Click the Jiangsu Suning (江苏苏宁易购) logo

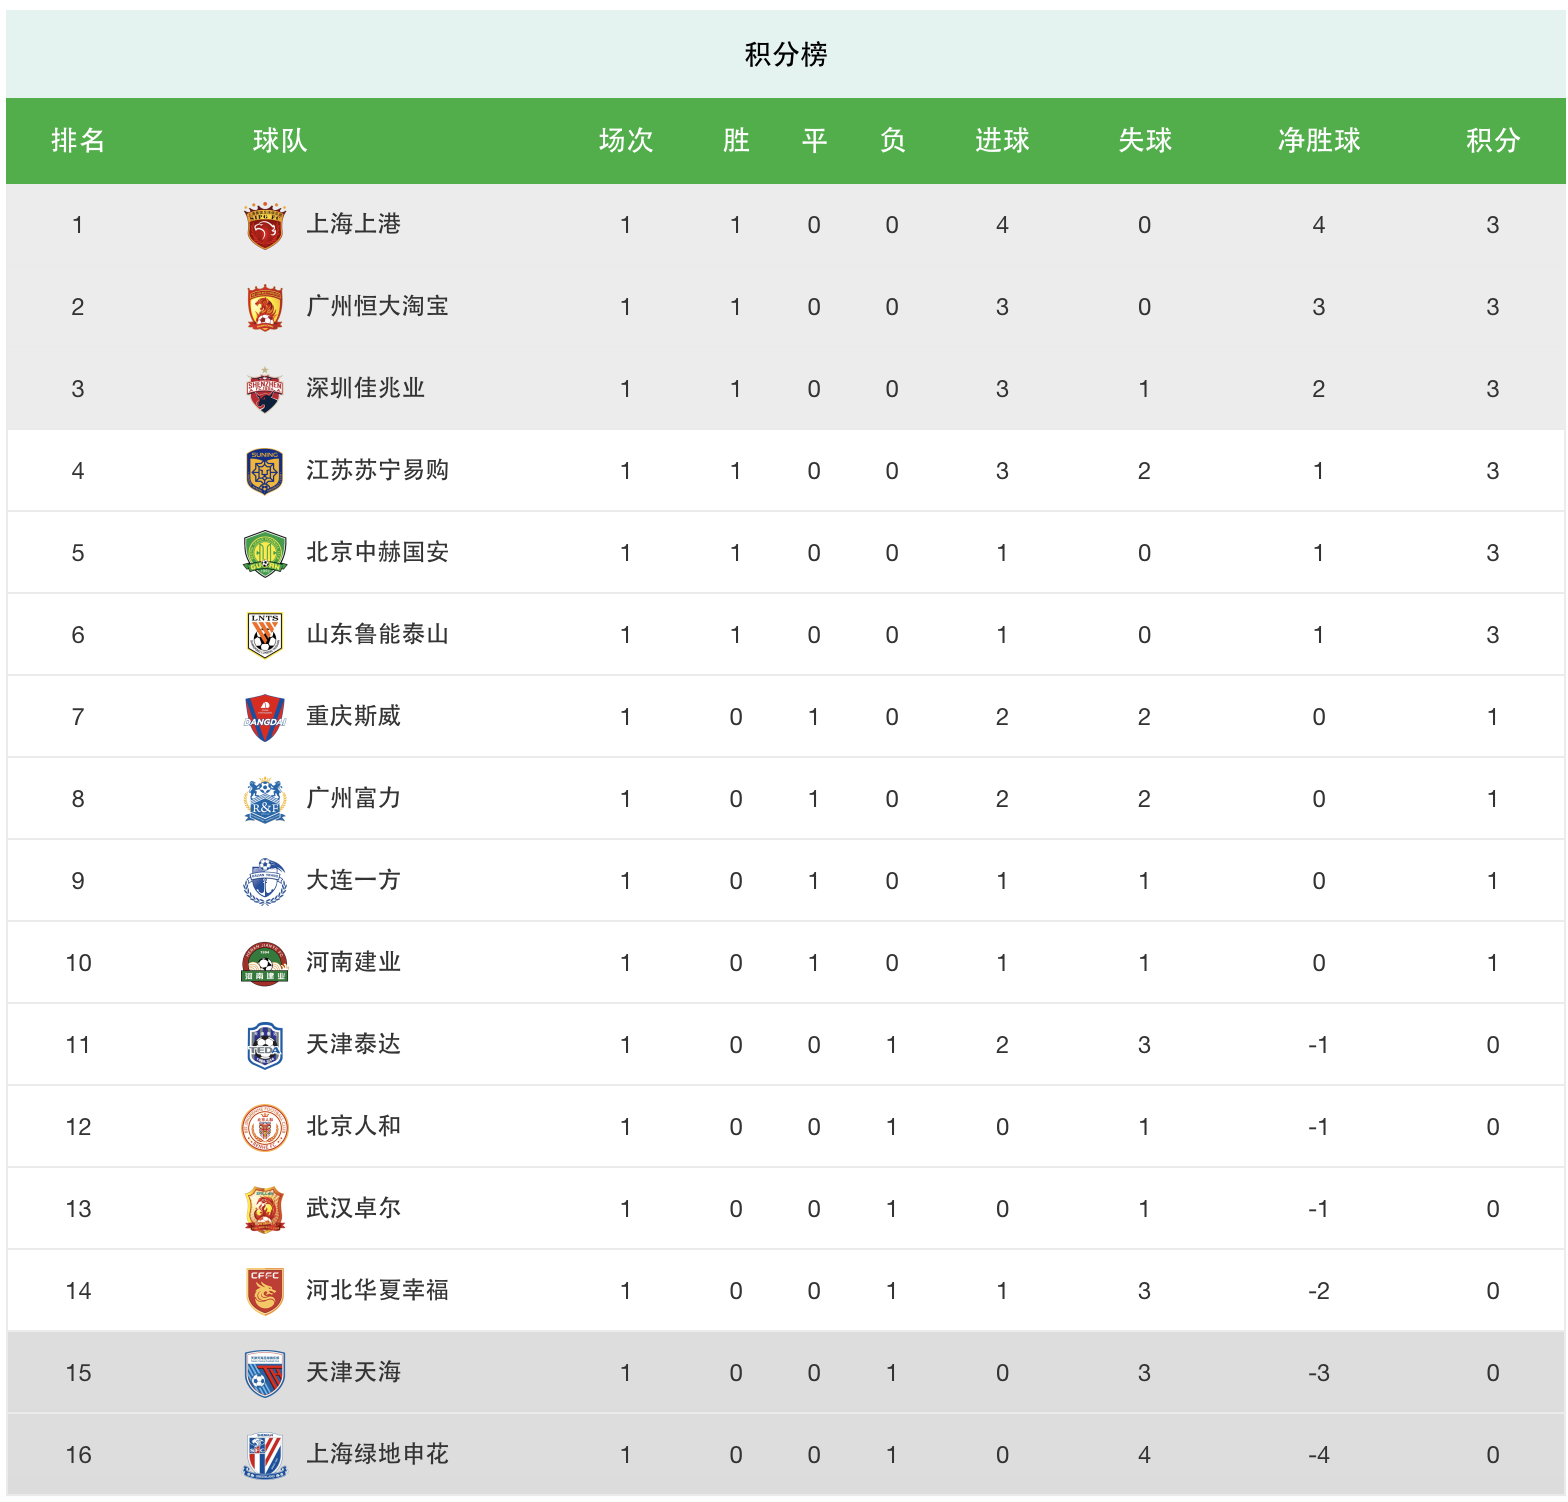coord(265,471)
